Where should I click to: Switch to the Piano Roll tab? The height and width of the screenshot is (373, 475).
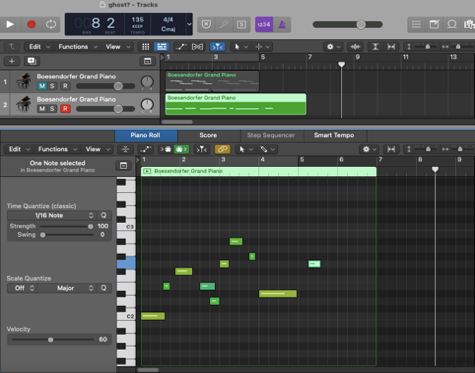[146, 135]
